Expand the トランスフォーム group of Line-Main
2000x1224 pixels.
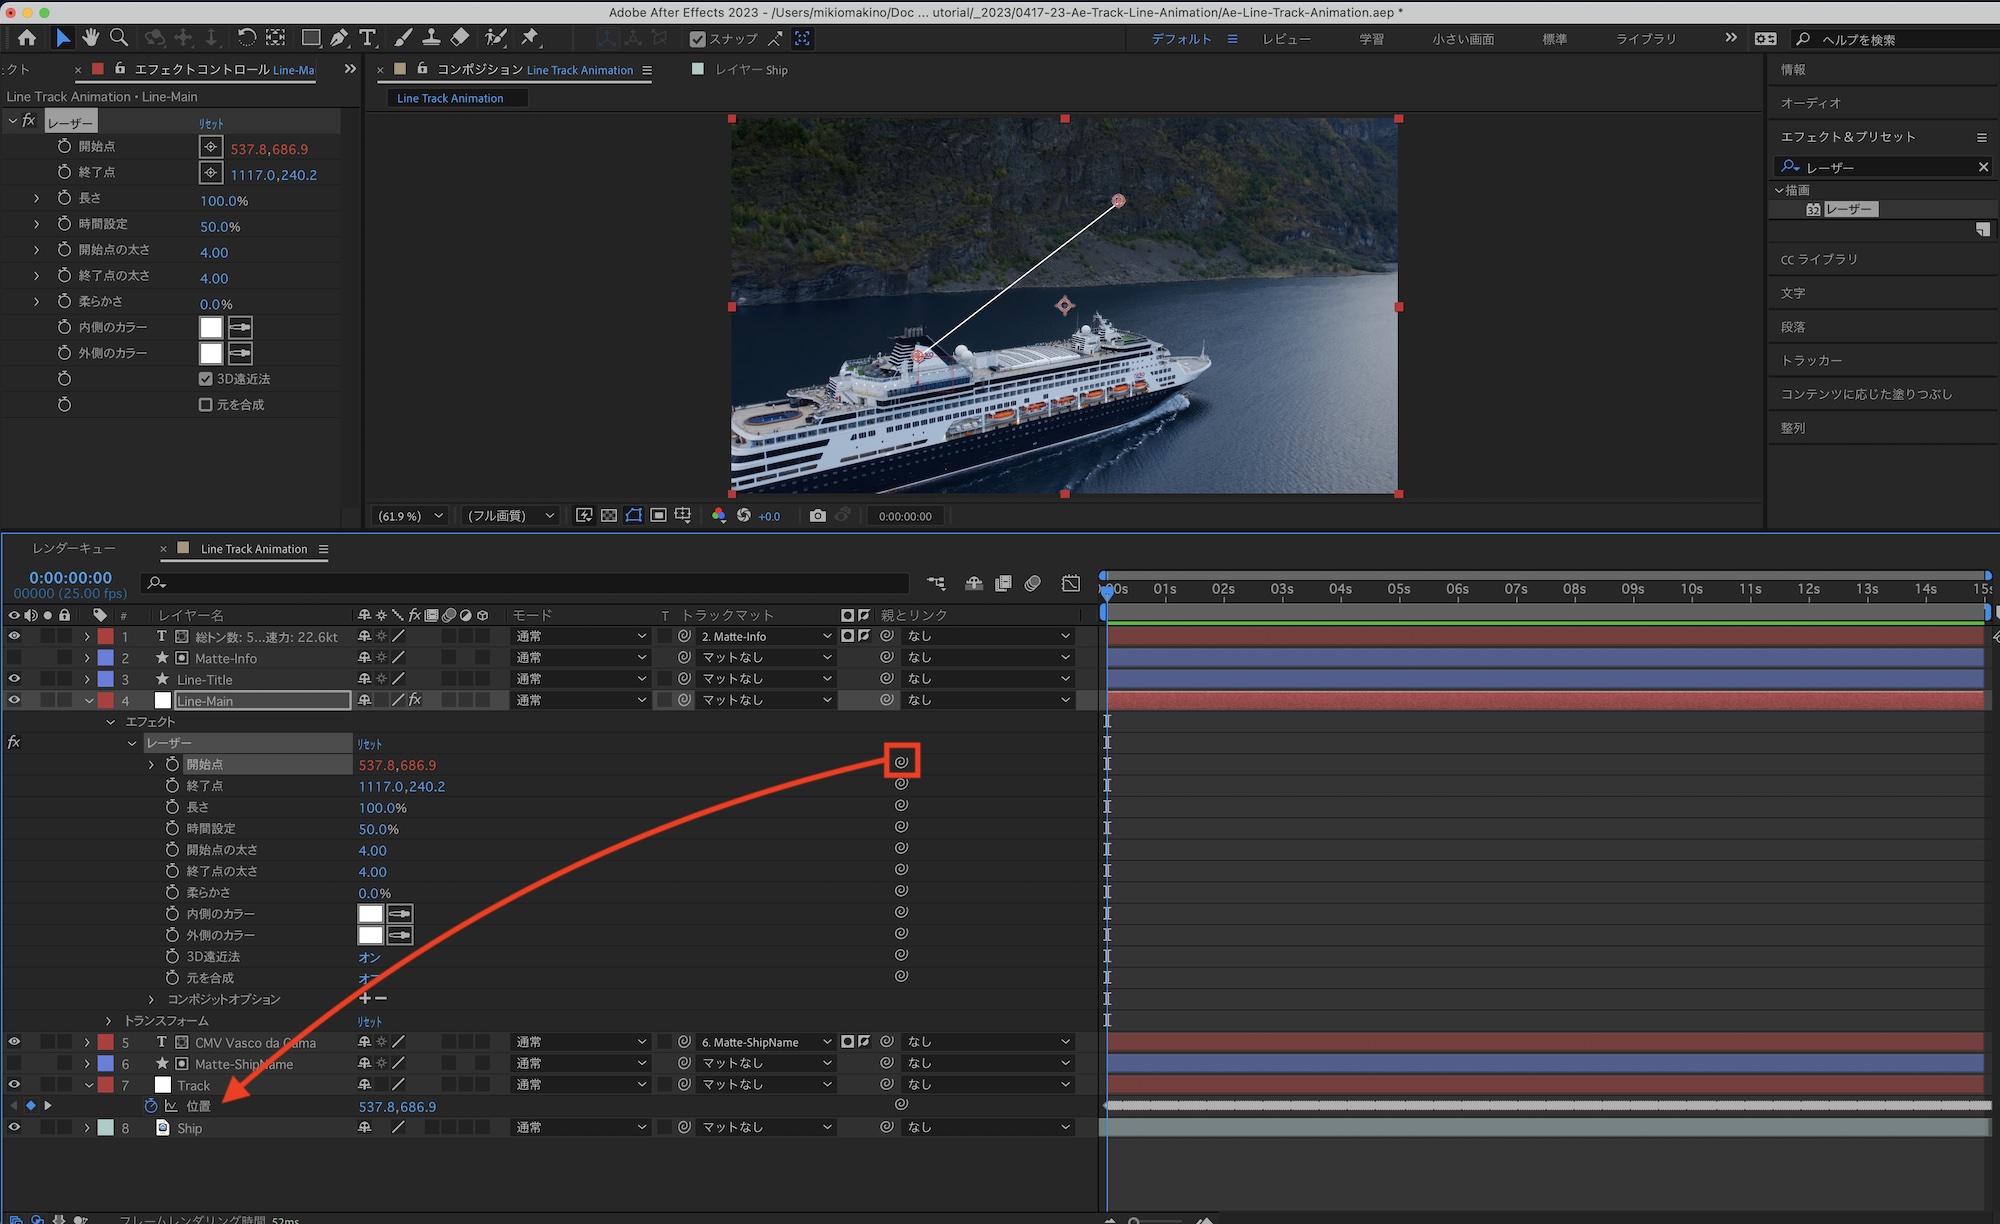tap(109, 1021)
